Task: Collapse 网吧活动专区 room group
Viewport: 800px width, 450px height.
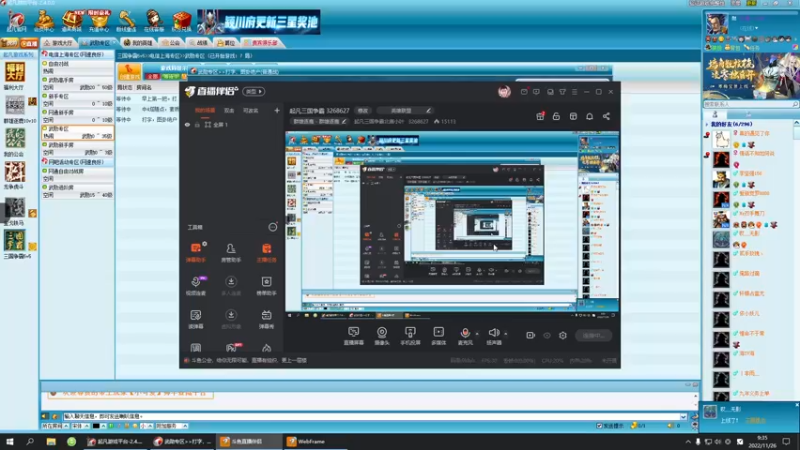Action: [x=77, y=162]
